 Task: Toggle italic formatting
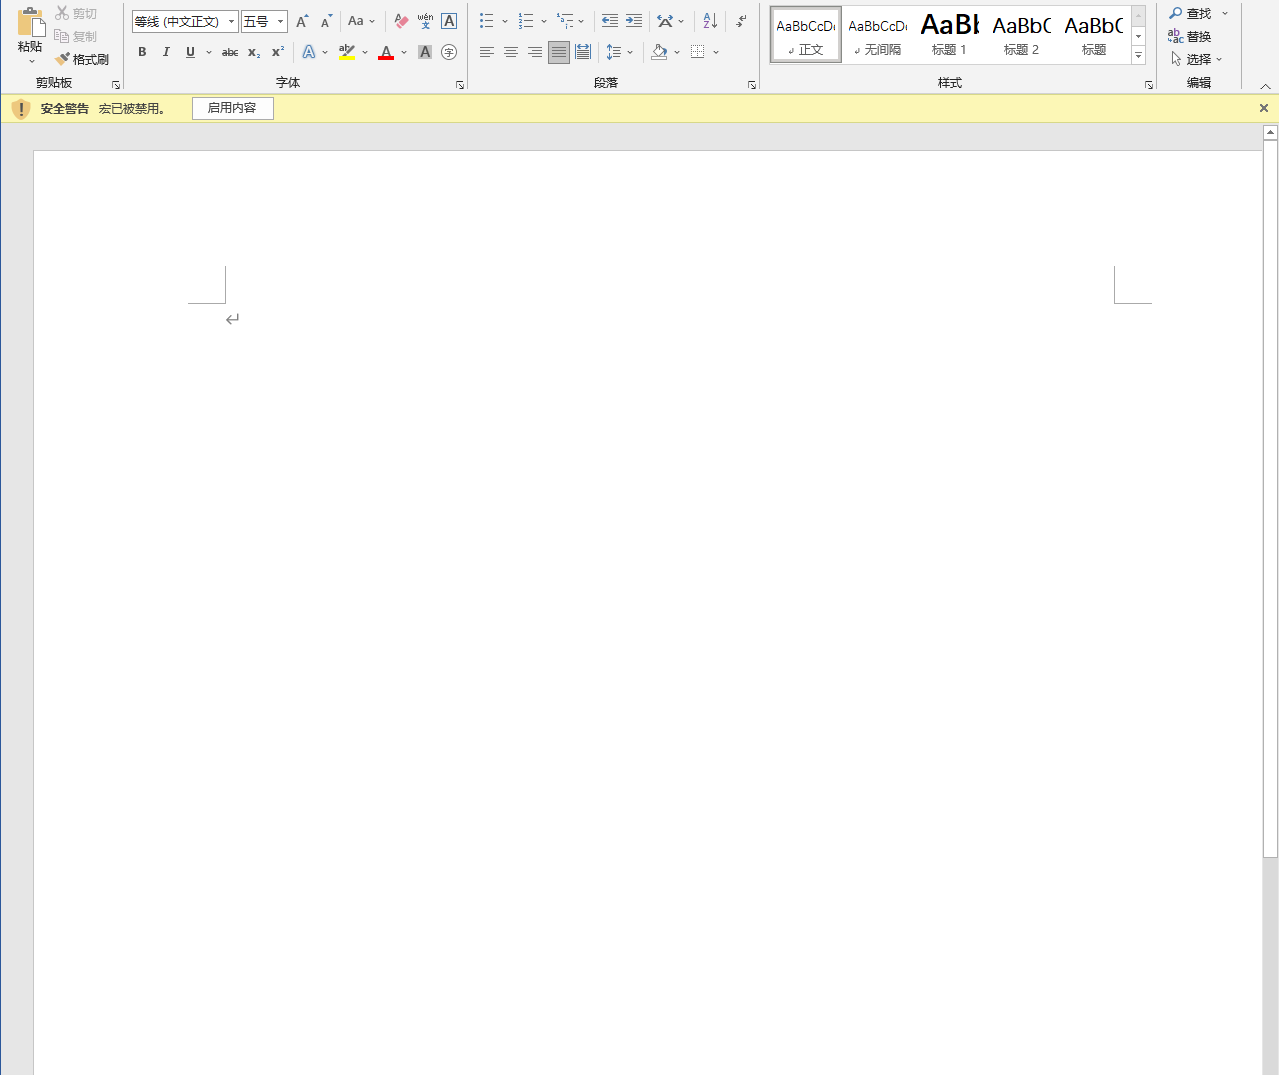(x=166, y=52)
